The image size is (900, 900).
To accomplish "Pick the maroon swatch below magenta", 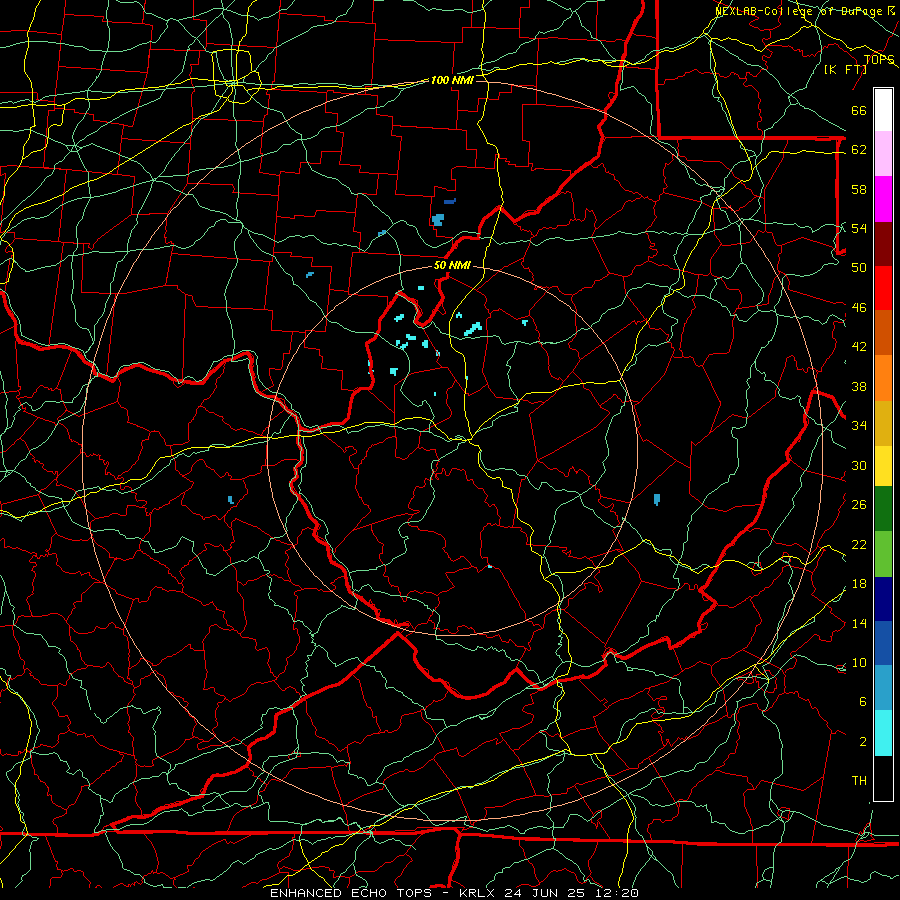I will [883, 244].
